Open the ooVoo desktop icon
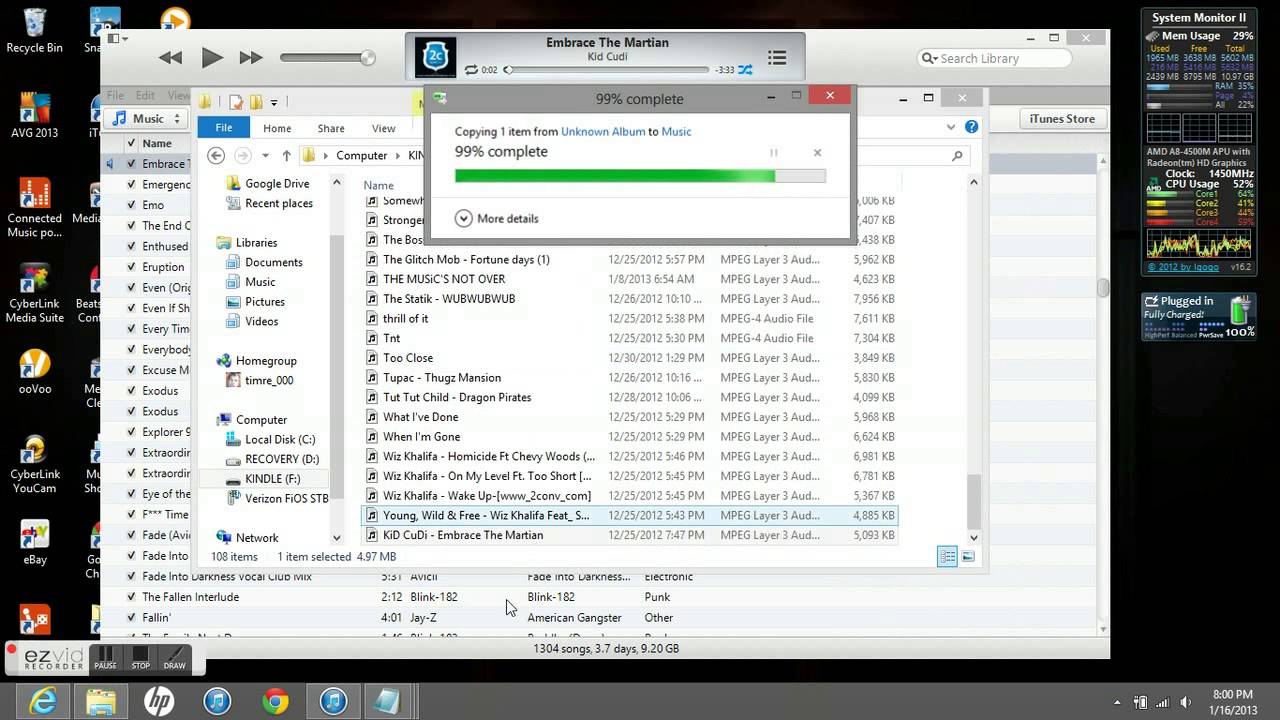This screenshot has width=1280, height=720. click(34, 372)
